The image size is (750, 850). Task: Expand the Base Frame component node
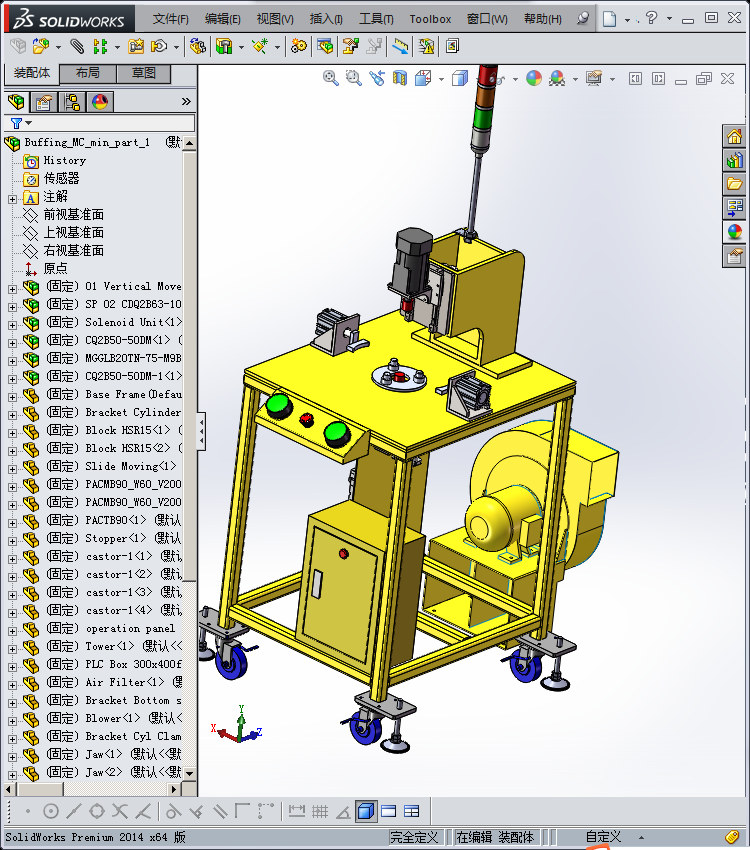(x=12, y=397)
